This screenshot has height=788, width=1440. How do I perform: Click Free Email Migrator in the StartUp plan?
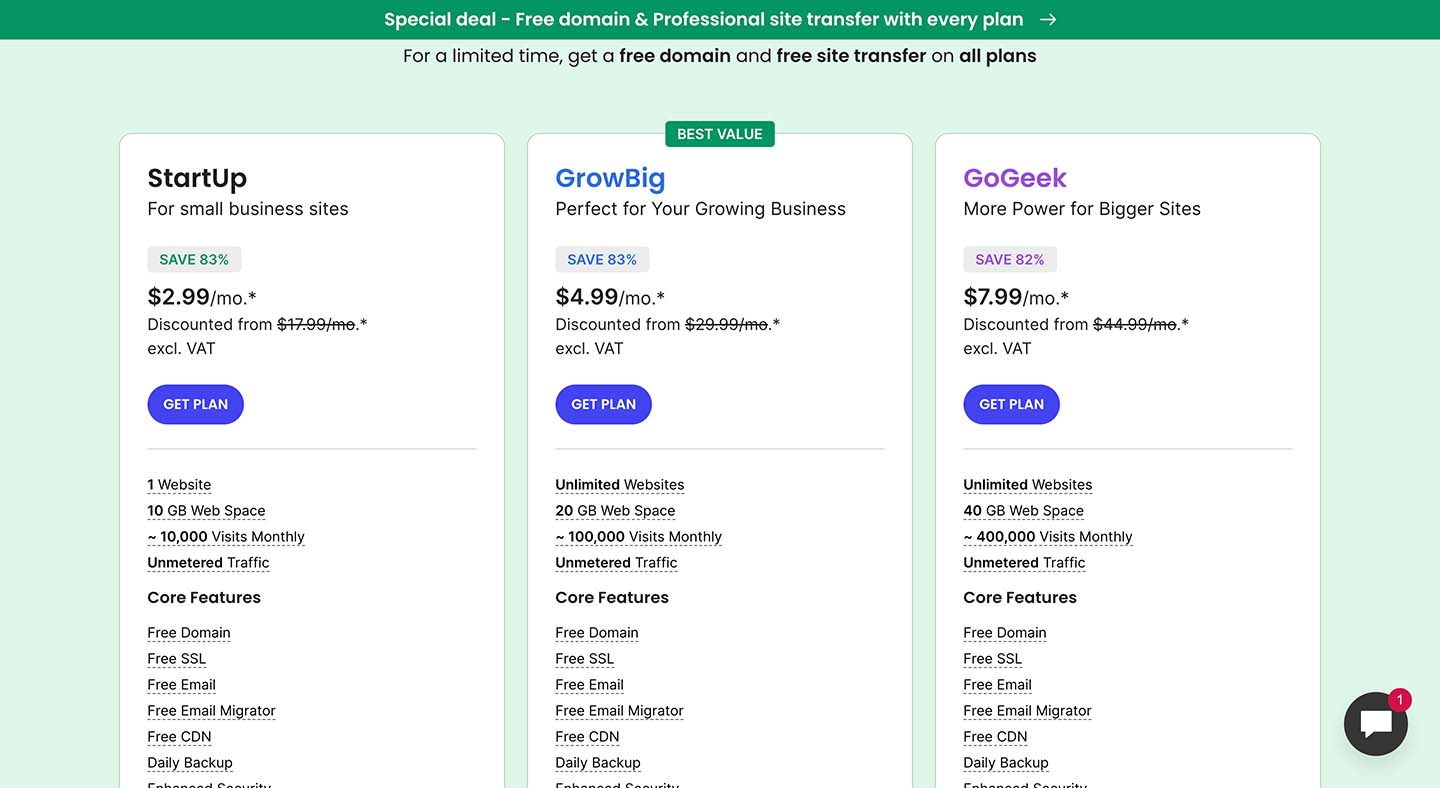[x=211, y=711]
